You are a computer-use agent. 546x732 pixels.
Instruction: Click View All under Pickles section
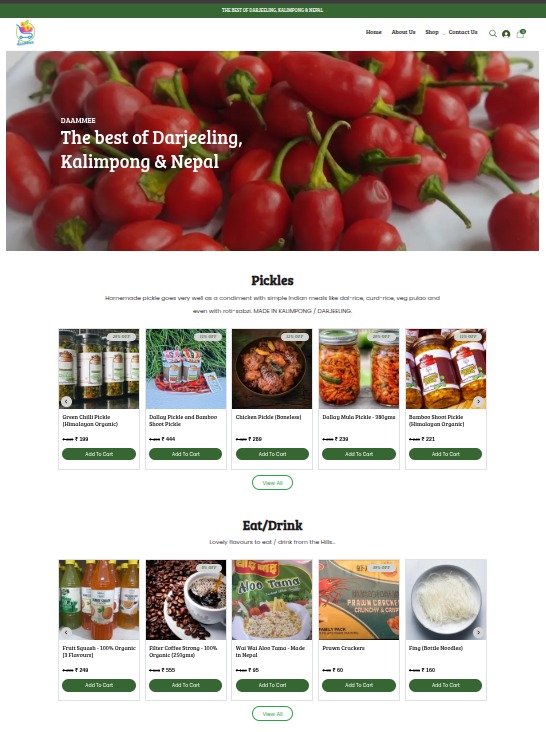pos(273,483)
